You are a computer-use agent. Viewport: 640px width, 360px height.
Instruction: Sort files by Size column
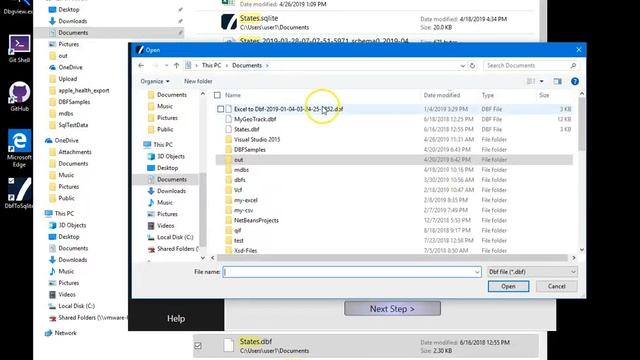click(544, 95)
